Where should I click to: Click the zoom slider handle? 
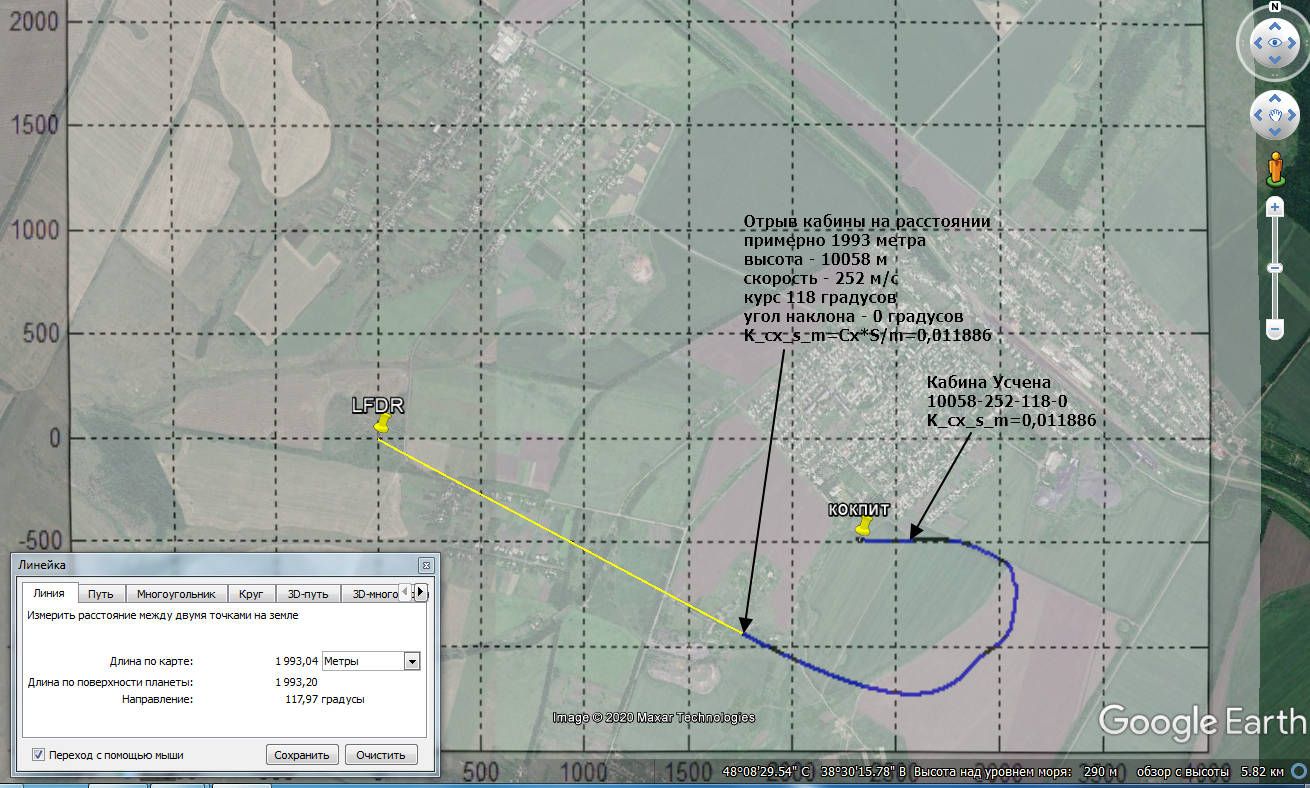[x=1275, y=268]
